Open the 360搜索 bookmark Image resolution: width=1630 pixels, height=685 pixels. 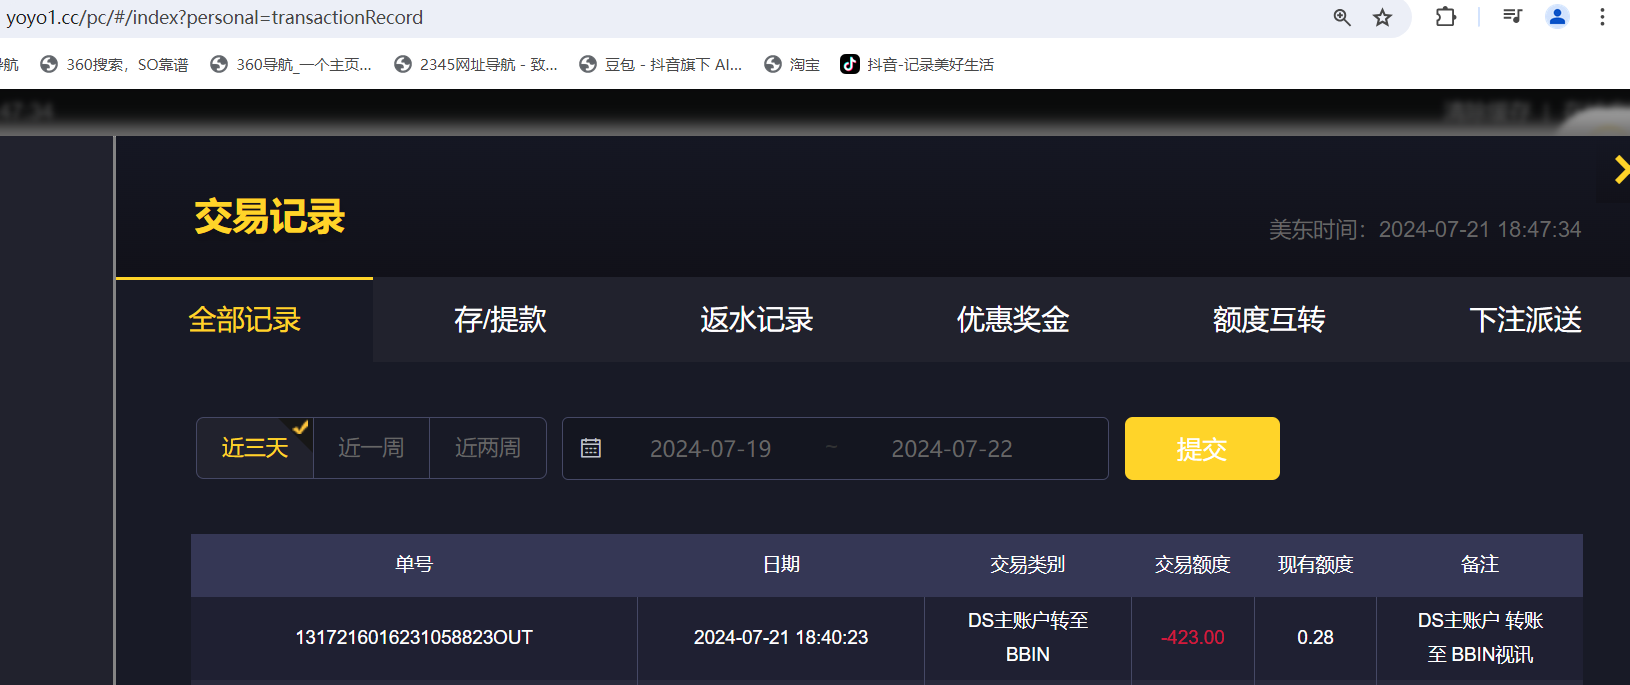(x=114, y=64)
